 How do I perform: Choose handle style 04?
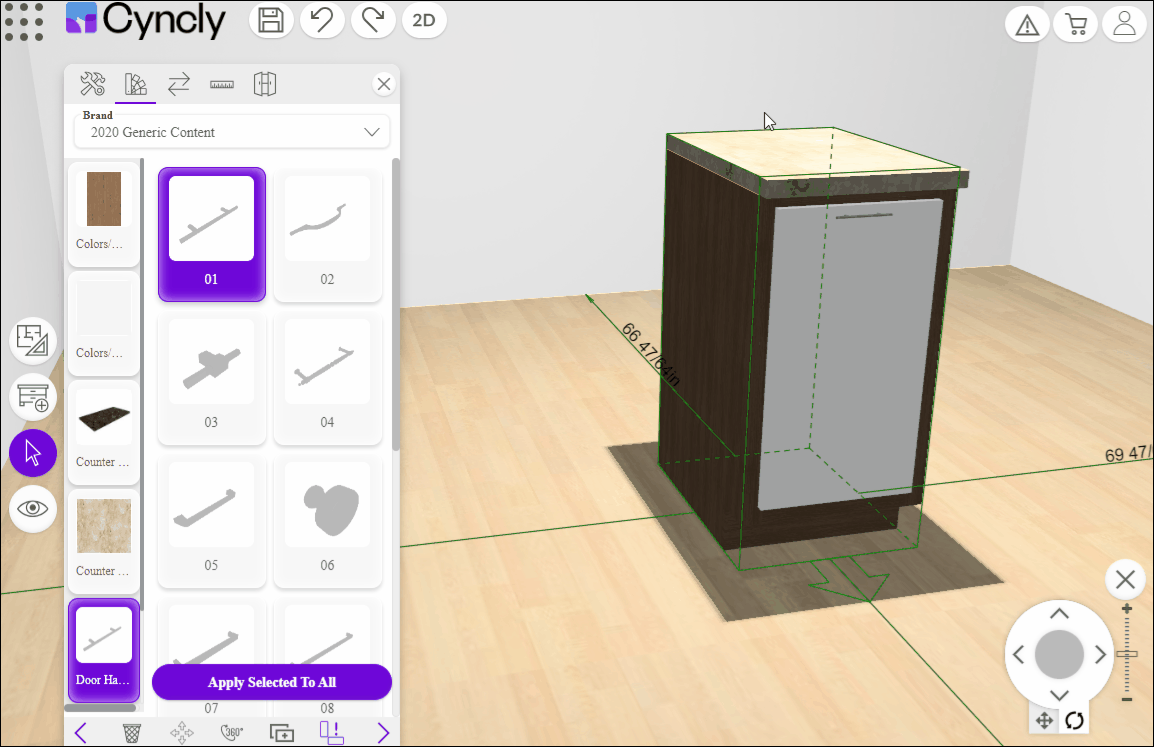pos(328,378)
